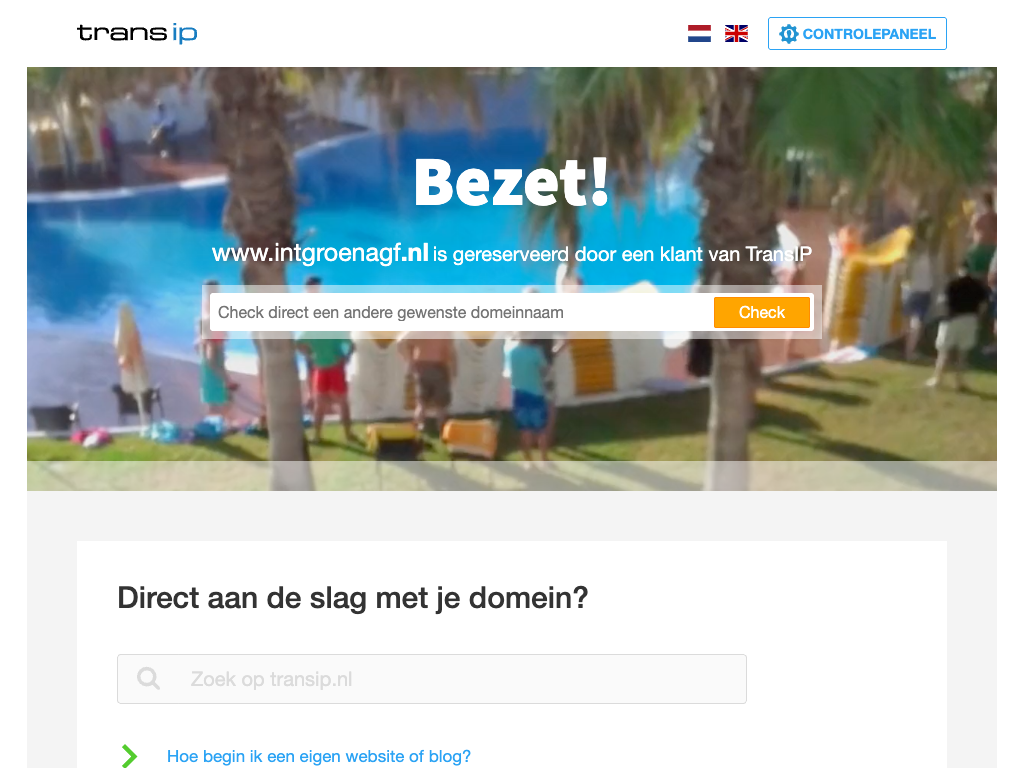Image resolution: width=1024 pixels, height=768 pixels.
Task: Click the green chevron arrow
Action: point(129,756)
